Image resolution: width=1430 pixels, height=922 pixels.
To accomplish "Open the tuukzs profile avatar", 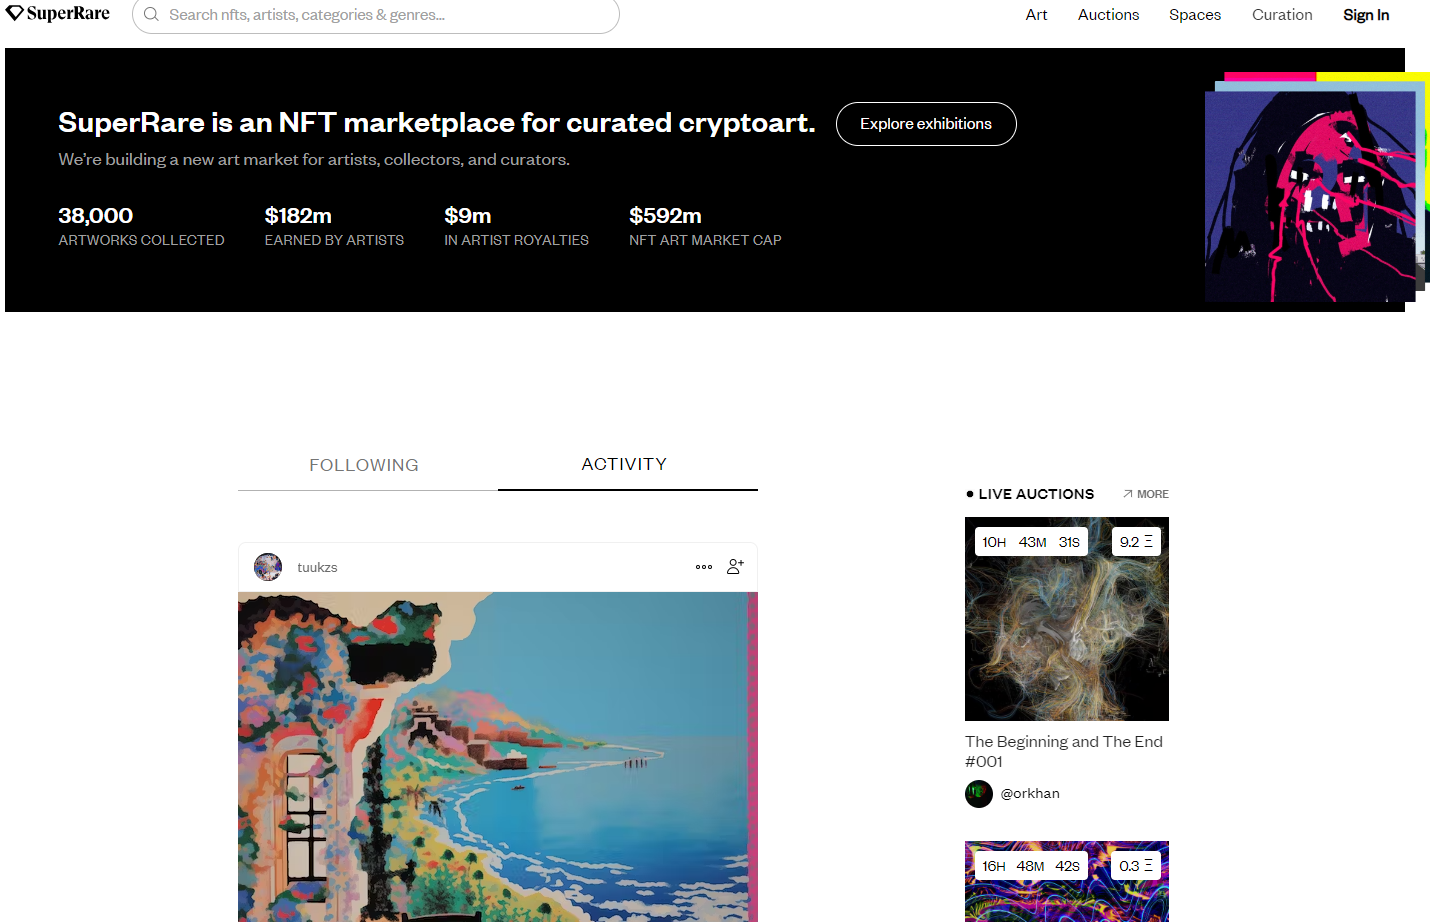I will [268, 567].
